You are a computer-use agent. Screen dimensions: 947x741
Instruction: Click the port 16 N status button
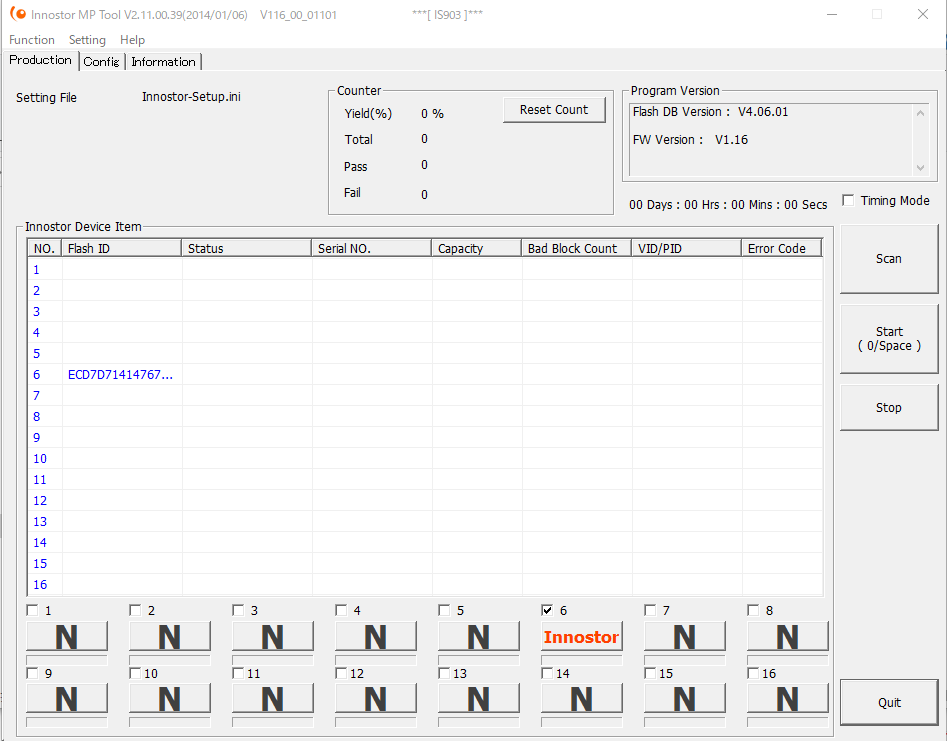(x=788, y=699)
